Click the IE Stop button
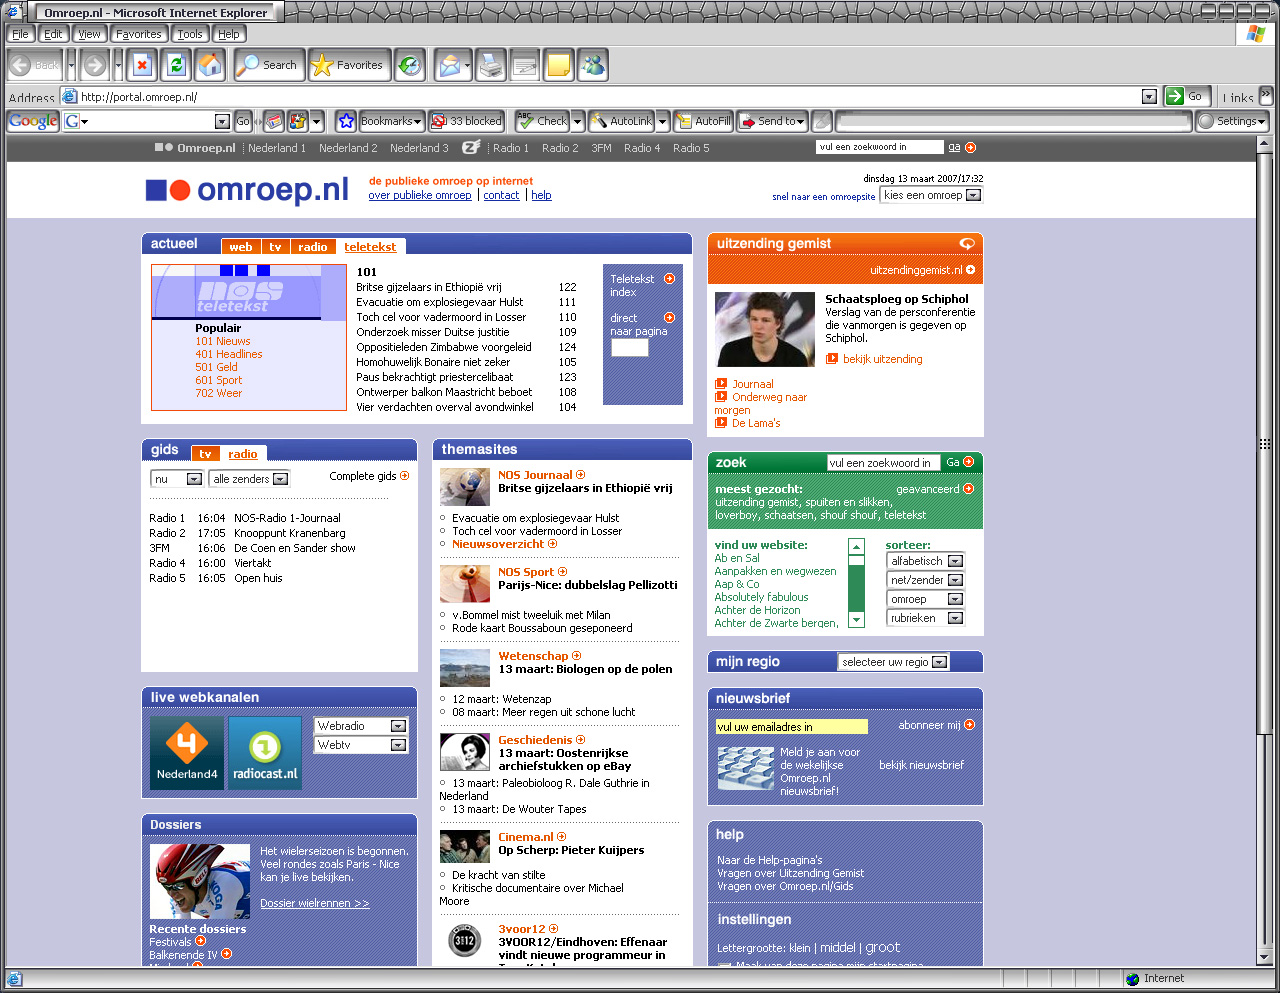The image size is (1280, 993). pos(142,65)
